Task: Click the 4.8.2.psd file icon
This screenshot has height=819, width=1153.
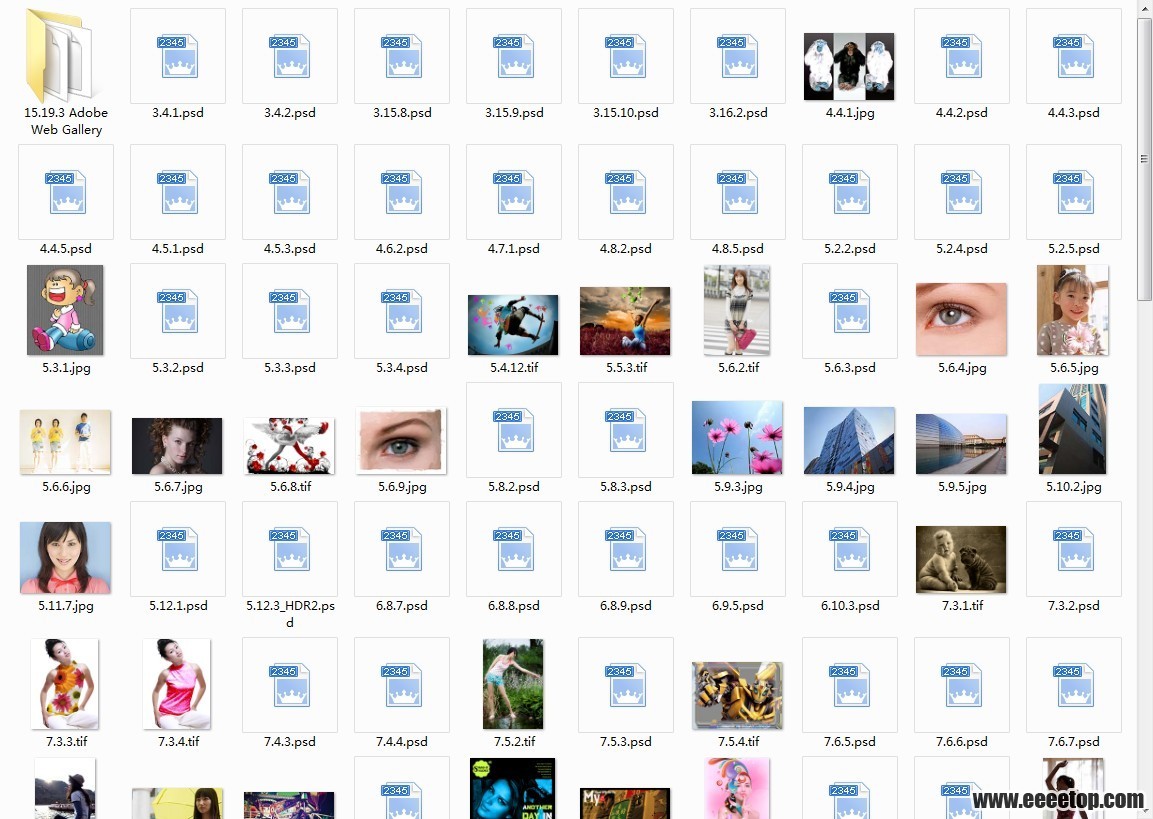Action: point(626,192)
